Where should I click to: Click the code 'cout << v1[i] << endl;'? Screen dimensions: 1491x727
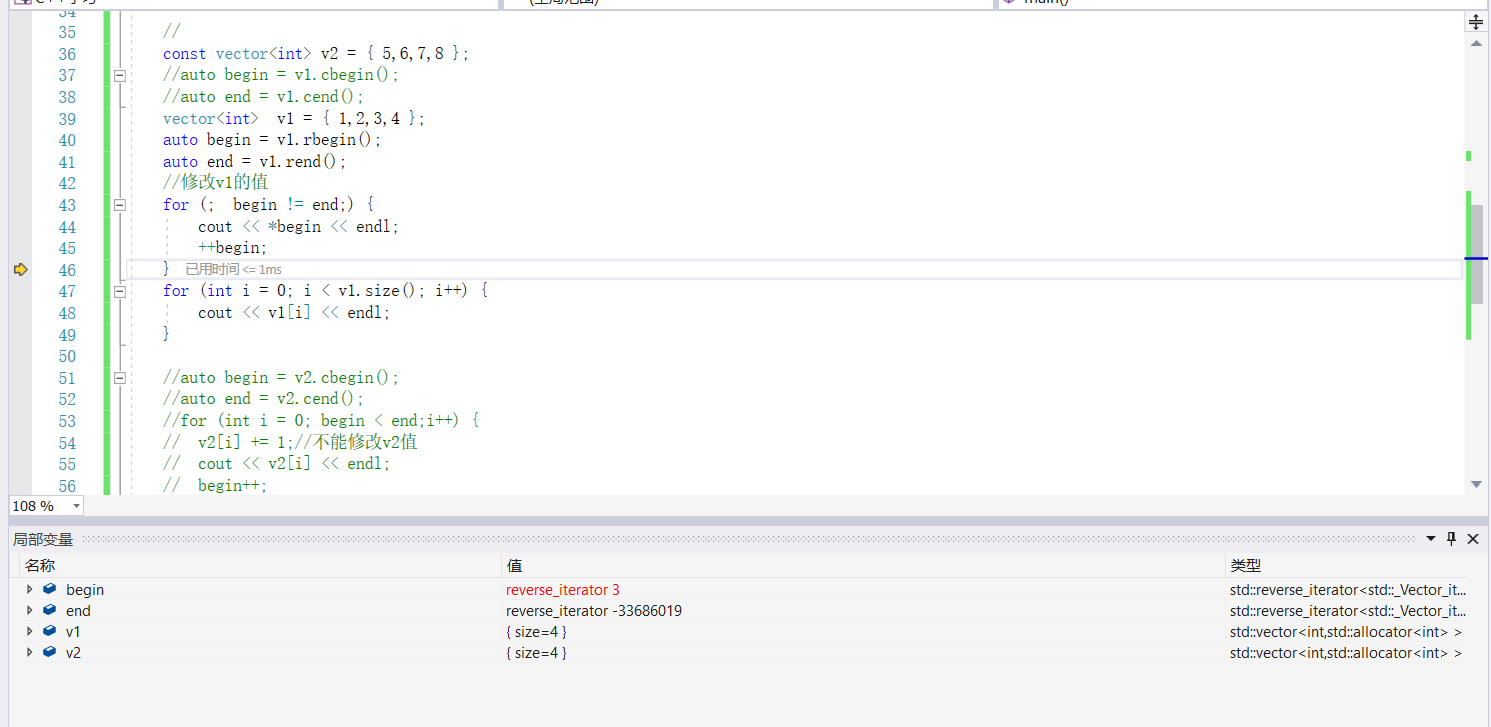click(x=294, y=313)
